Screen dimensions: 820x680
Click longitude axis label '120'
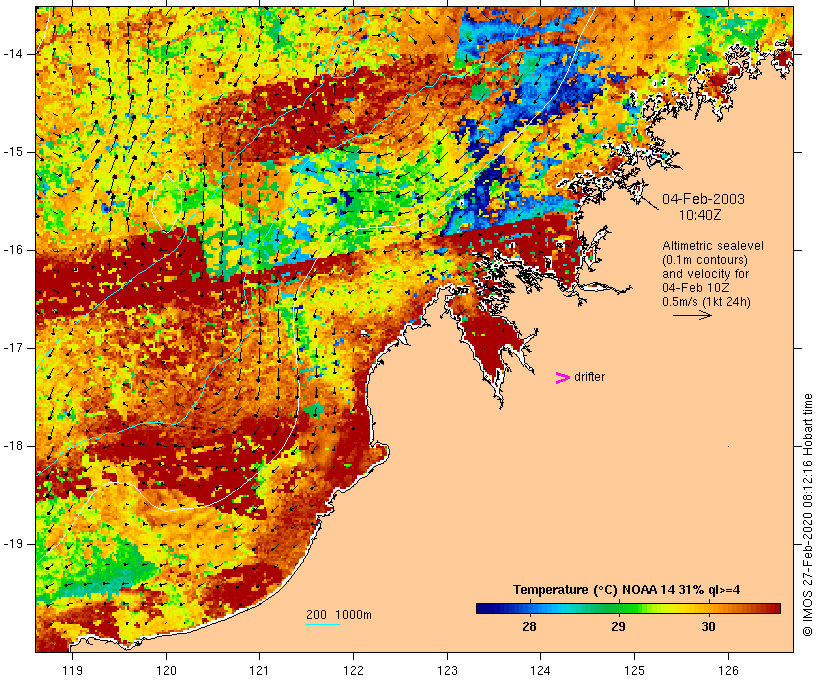tap(166, 670)
